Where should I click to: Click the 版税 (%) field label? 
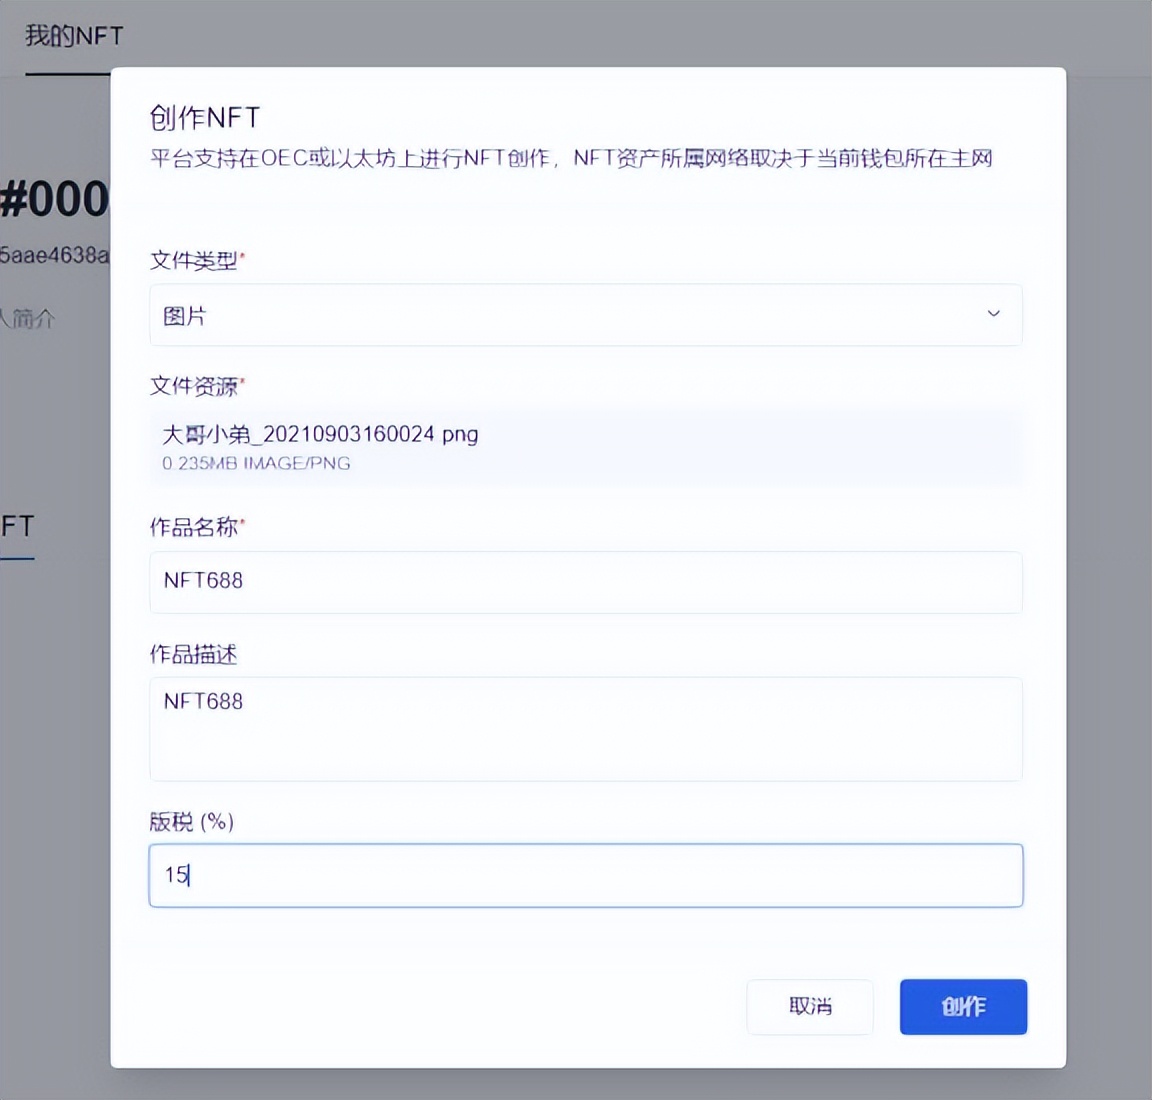191,822
